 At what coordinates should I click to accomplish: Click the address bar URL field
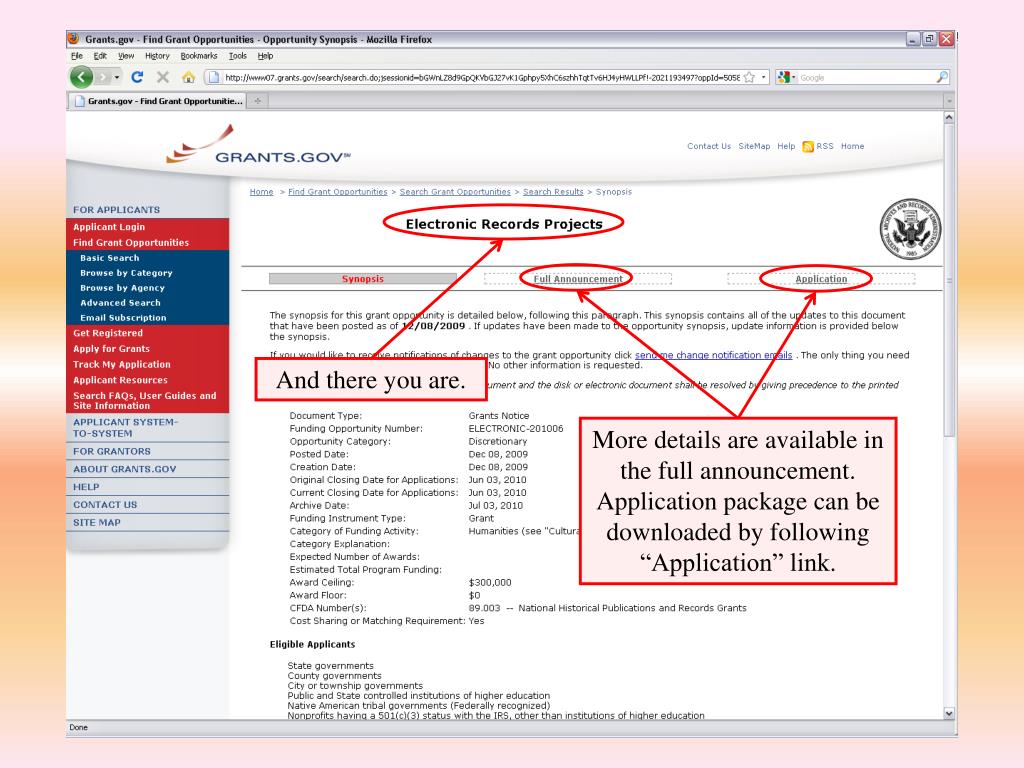pyautogui.click(x=482, y=77)
